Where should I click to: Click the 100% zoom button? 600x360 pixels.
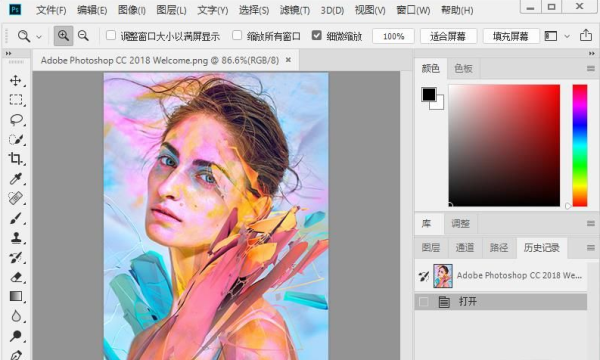coord(393,36)
